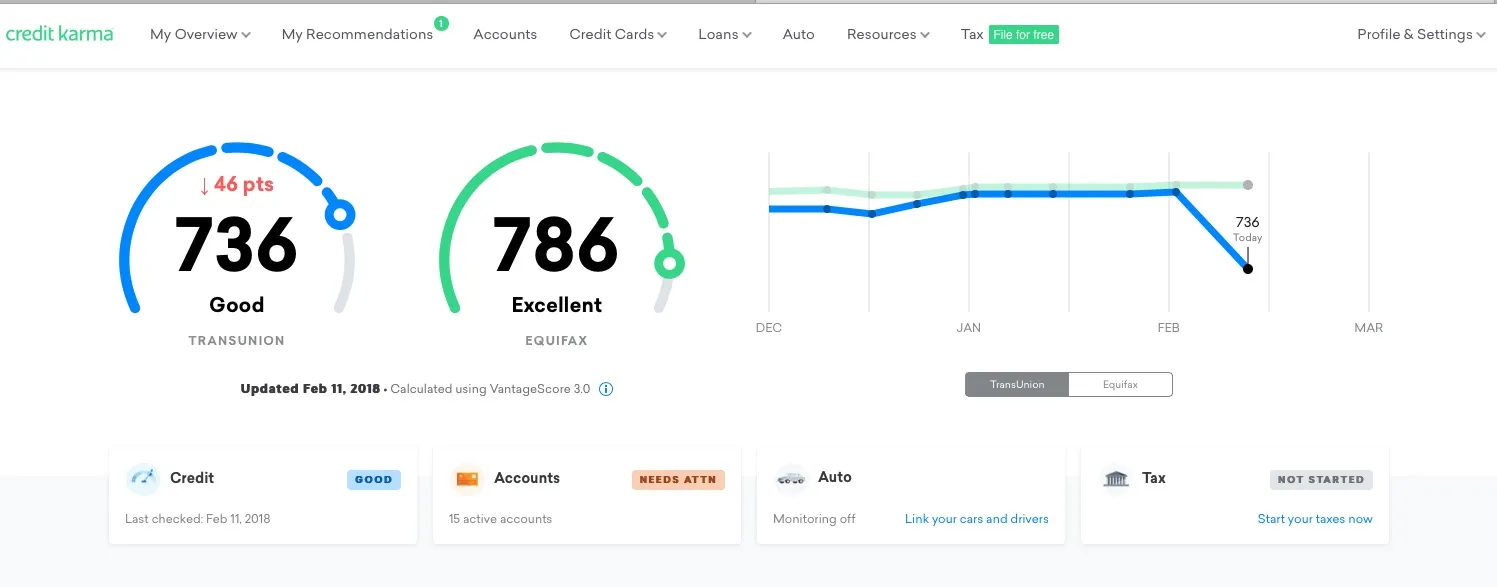Click the Credit Karma logo
Screen dimensions: 1497x587
[60, 34]
